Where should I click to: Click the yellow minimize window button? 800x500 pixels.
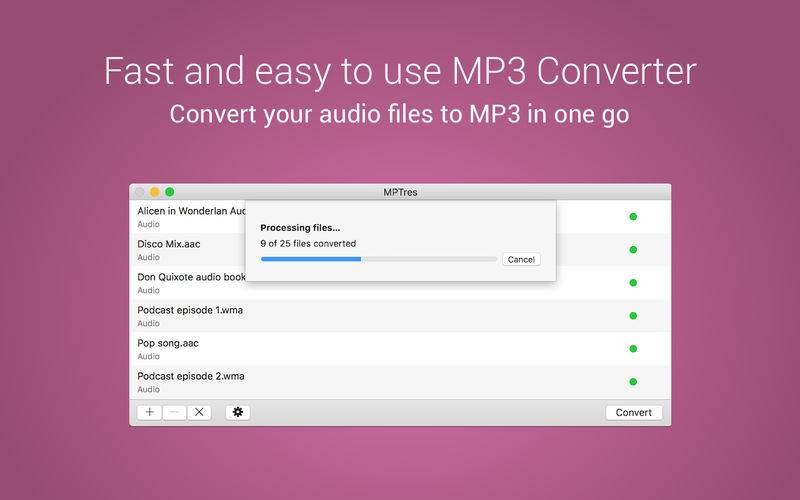[x=155, y=192]
